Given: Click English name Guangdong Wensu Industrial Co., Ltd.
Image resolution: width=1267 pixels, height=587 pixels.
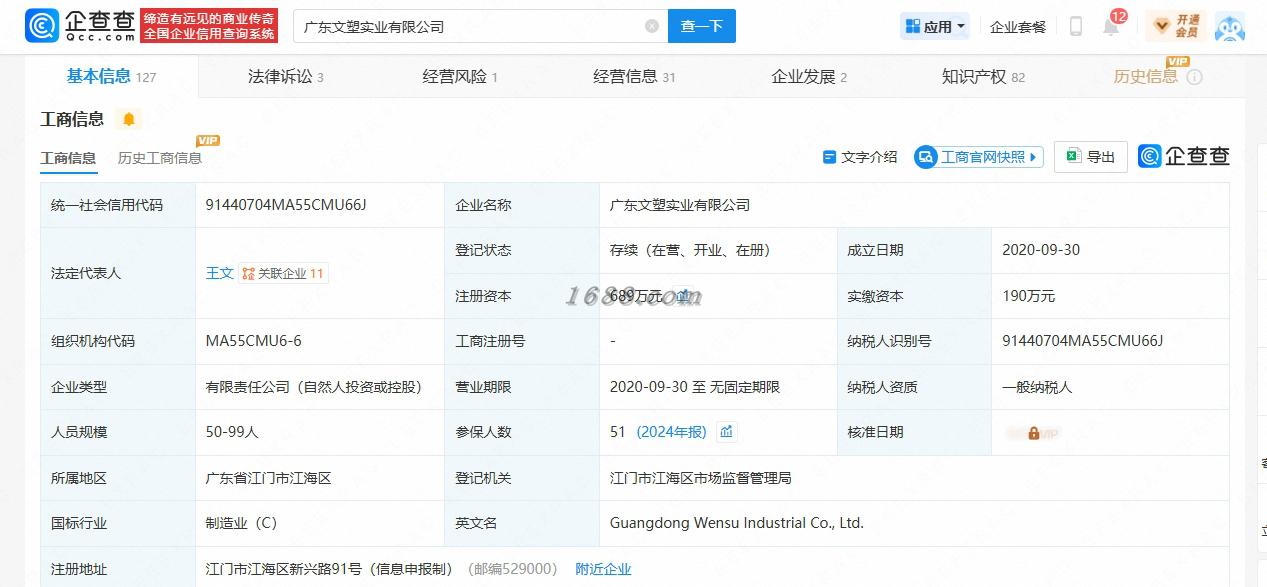Looking at the screenshot, I should pos(737,523).
